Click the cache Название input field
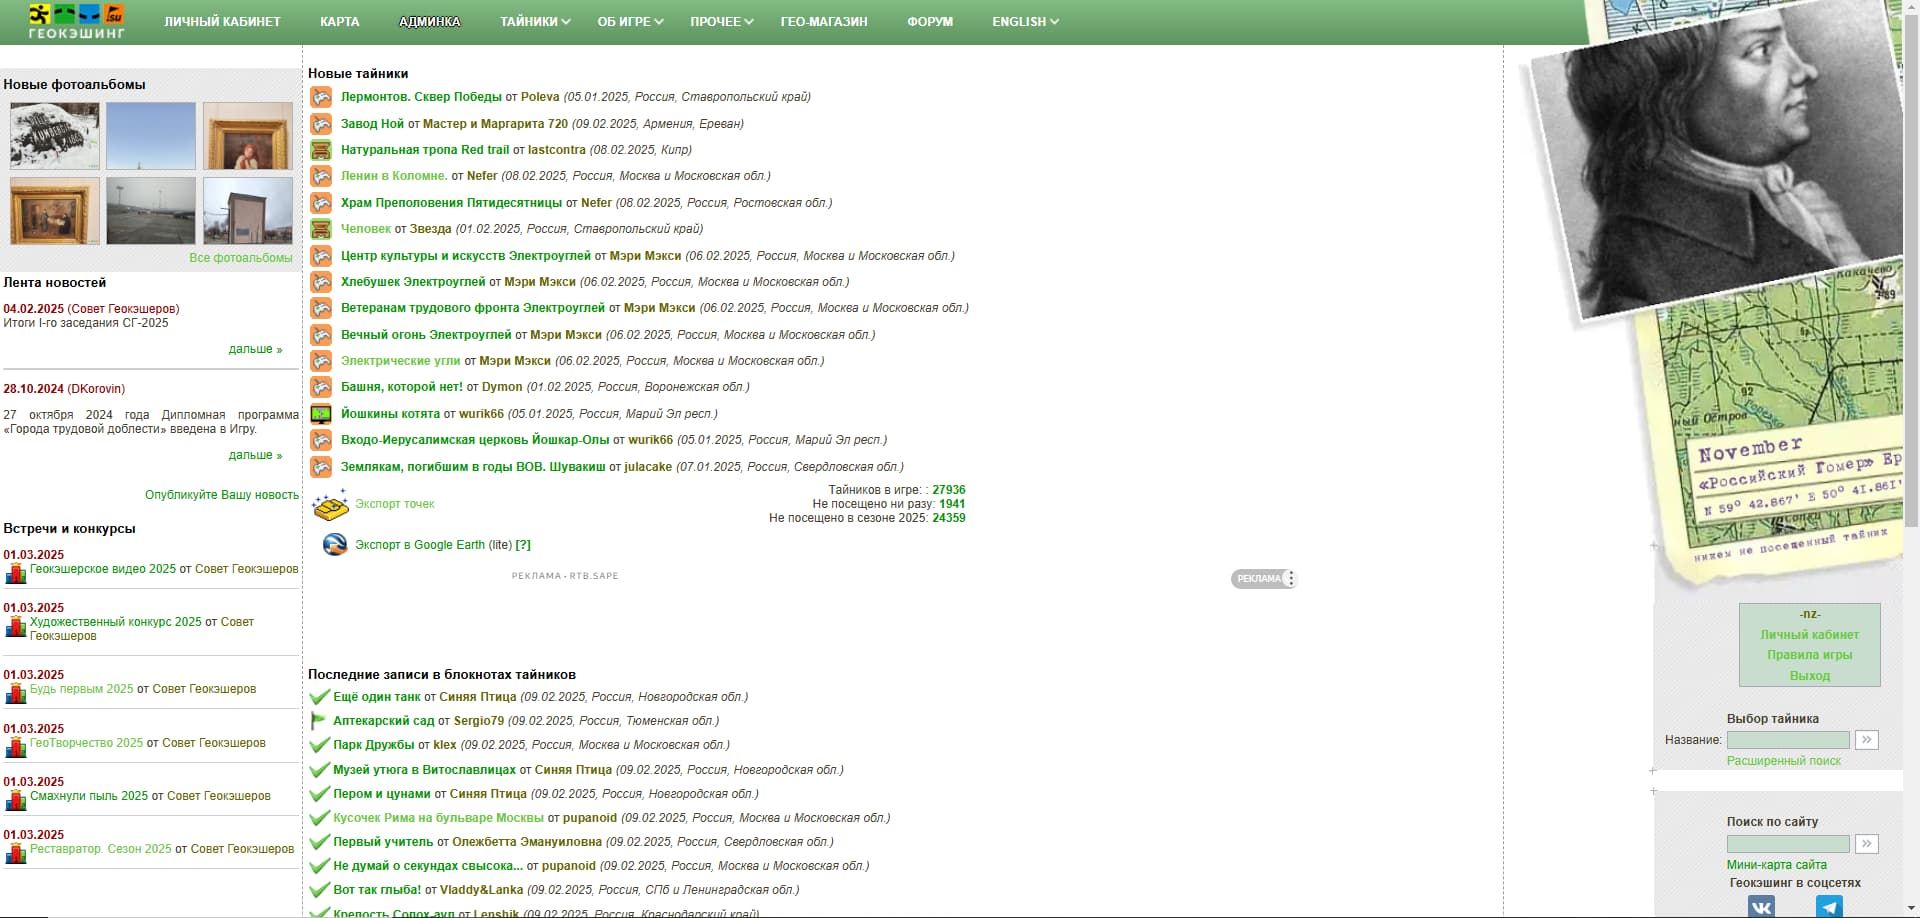 pyautogui.click(x=1787, y=740)
